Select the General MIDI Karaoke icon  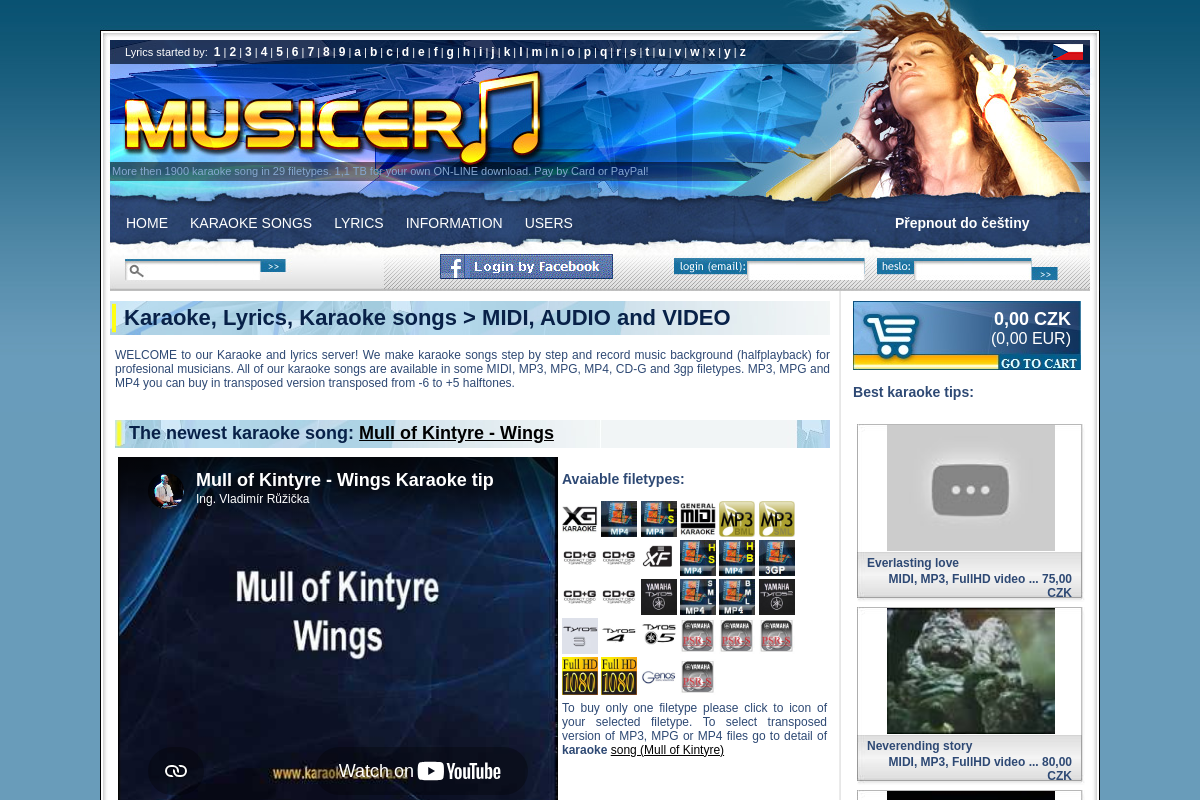pos(698,519)
